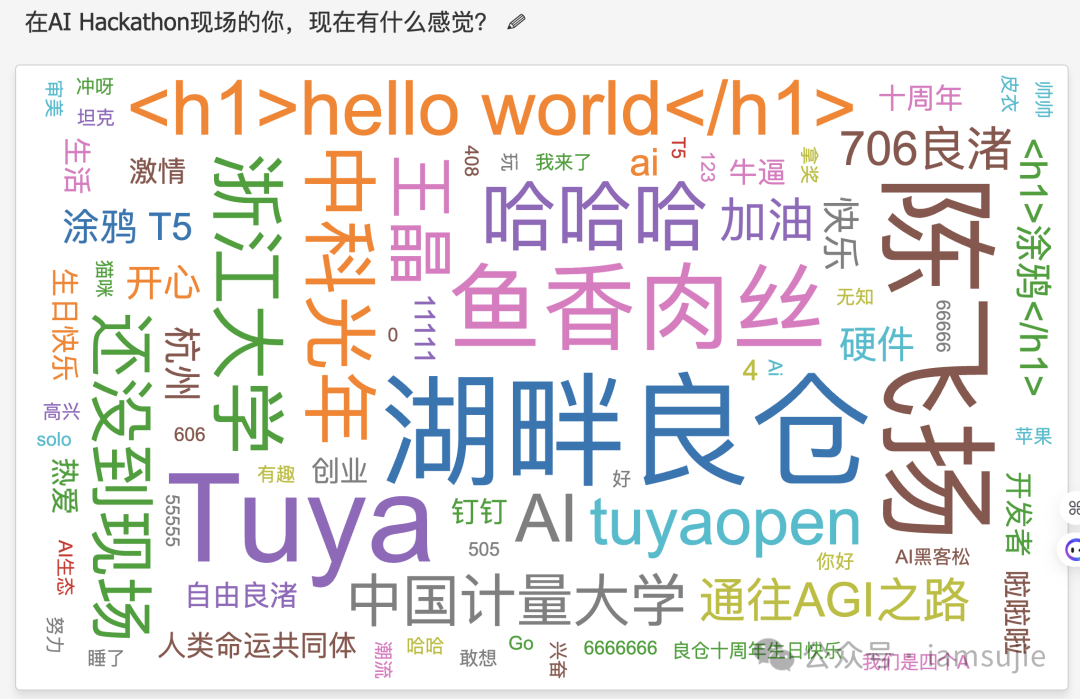Select the purple "坦克" word
The width and height of the screenshot is (1080, 699).
click(96, 117)
